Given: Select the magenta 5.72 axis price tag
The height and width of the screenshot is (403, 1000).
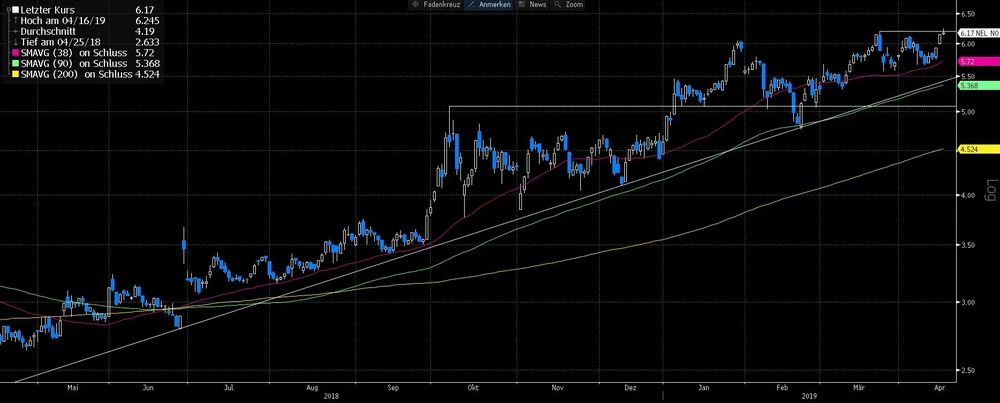Looking at the screenshot, I should (968, 62).
